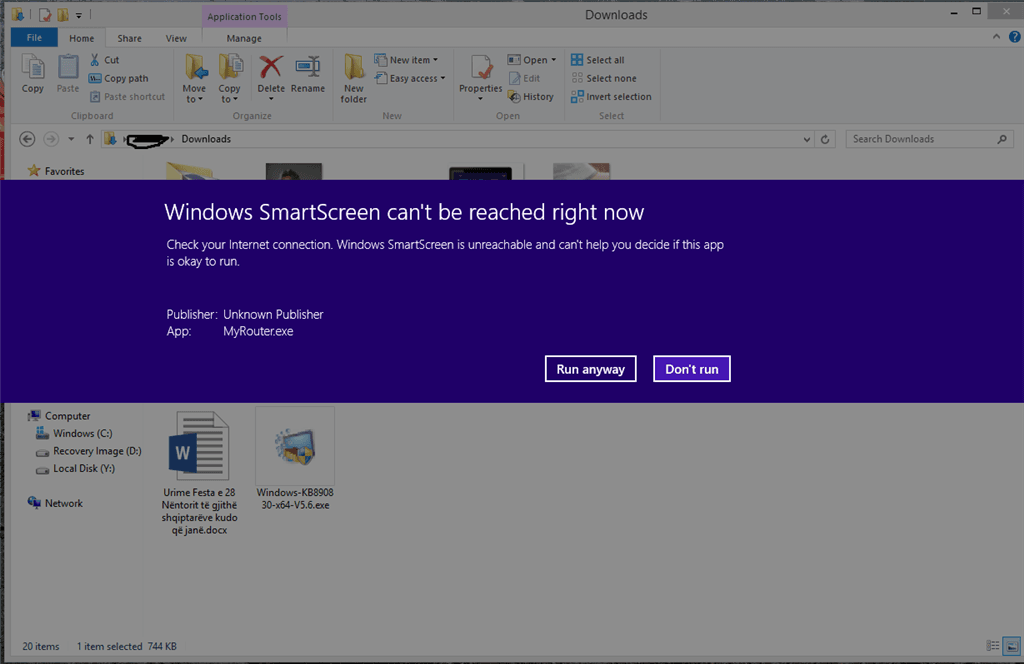Click the Edit command in the ribbon
Image resolution: width=1024 pixels, height=664 pixels.
coord(524,78)
